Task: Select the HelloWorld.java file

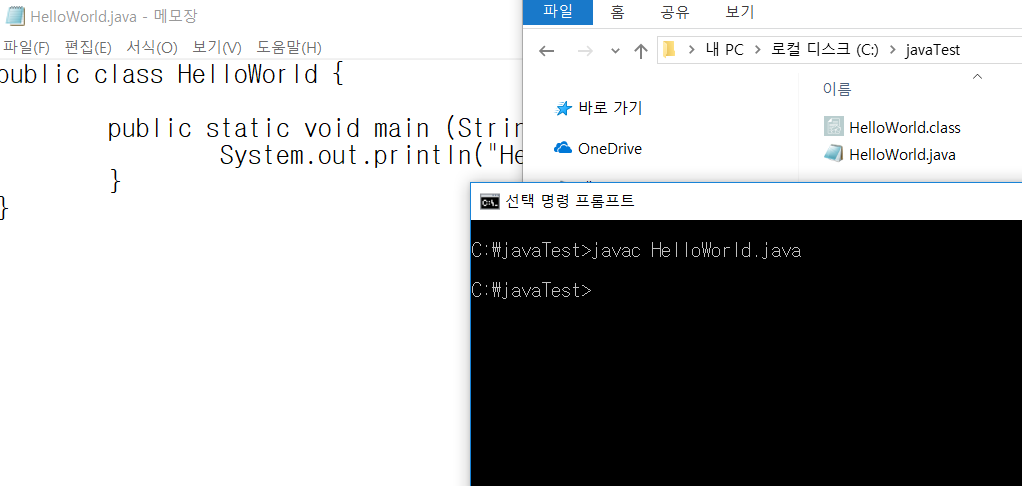Action: click(x=902, y=155)
